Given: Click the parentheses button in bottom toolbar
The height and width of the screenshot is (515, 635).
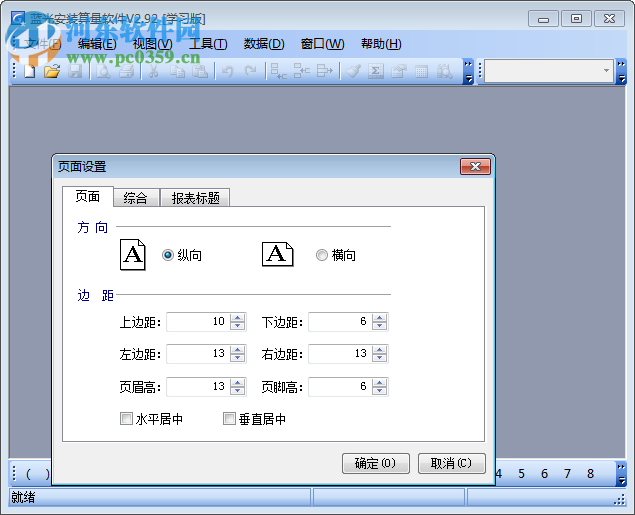Looking at the screenshot, I should pos(38,473).
